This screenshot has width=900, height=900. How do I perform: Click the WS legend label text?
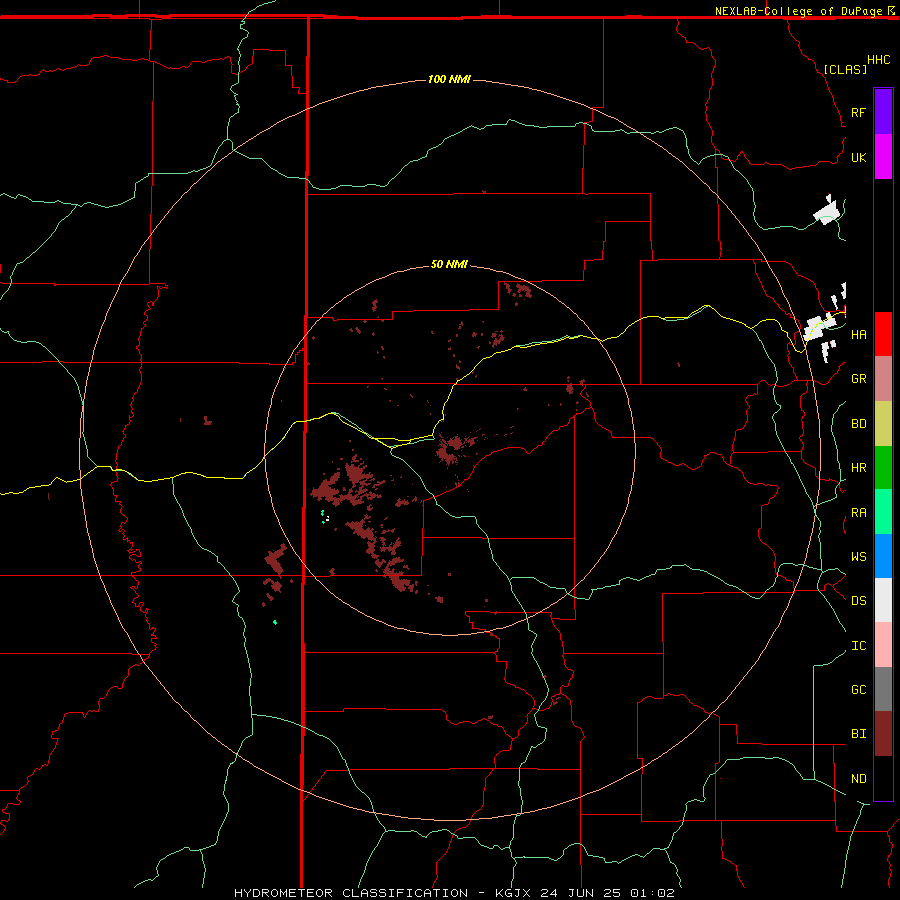click(858, 556)
